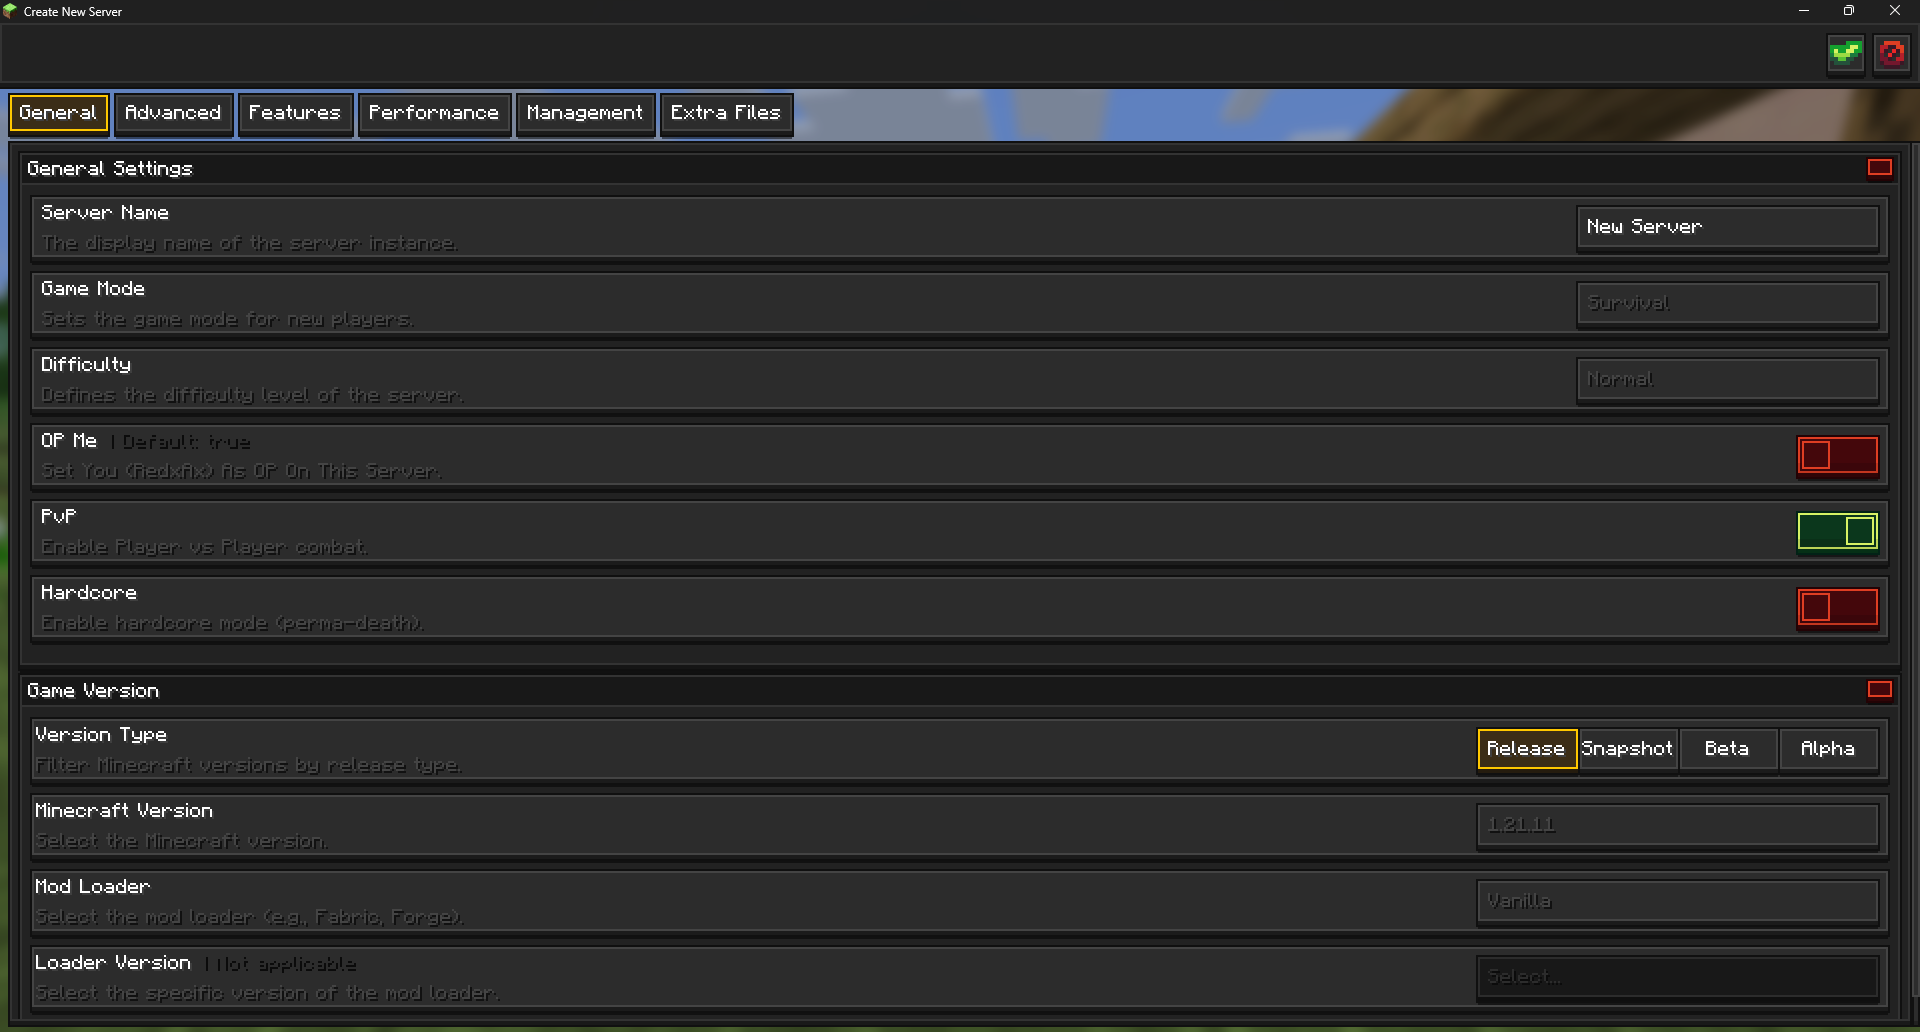Screen dimensions: 1920x1032
Task: Select the Snapshot version type
Action: click(x=1627, y=749)
